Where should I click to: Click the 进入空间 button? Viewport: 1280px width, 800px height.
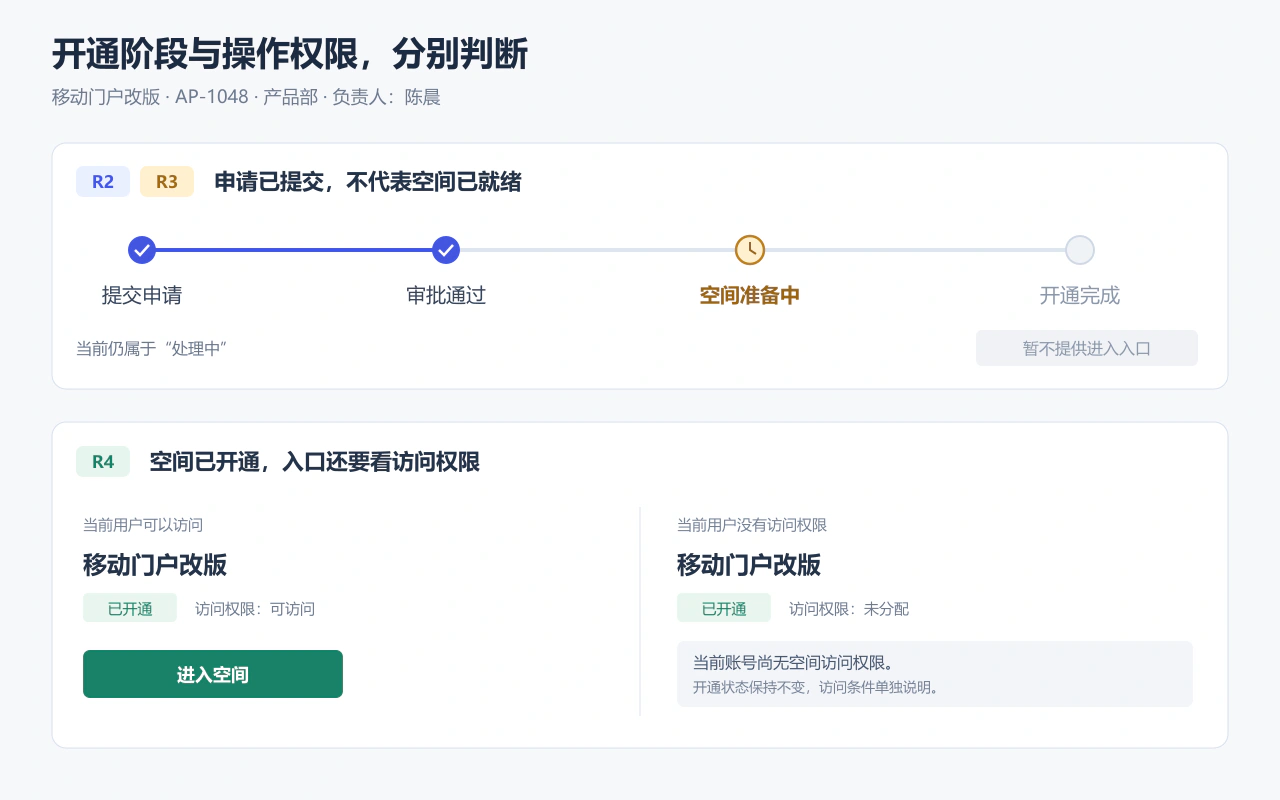click(x=213, y=674)
